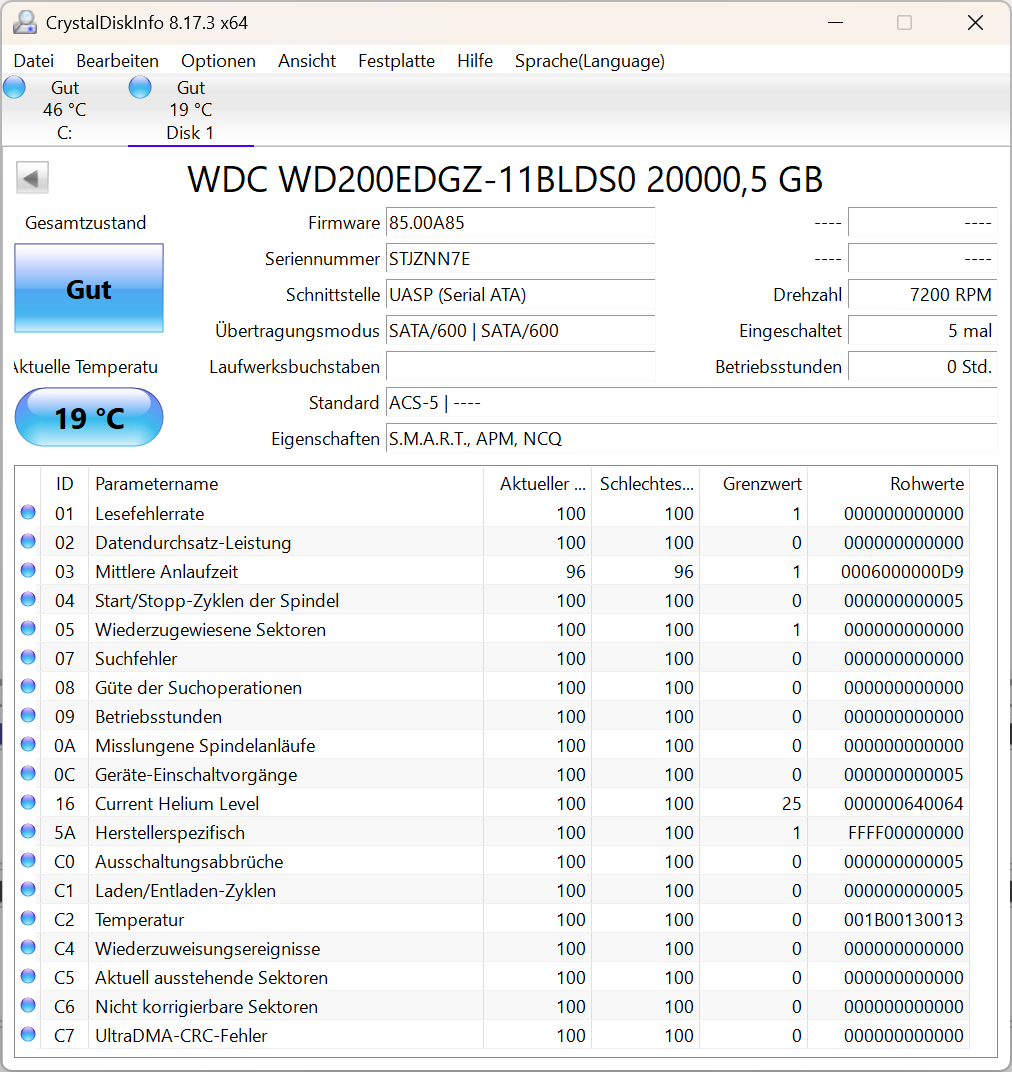Click the CrystalDiskInfo icon in the title bar
1012x1072 pixels.
click(x=23, y=21)
